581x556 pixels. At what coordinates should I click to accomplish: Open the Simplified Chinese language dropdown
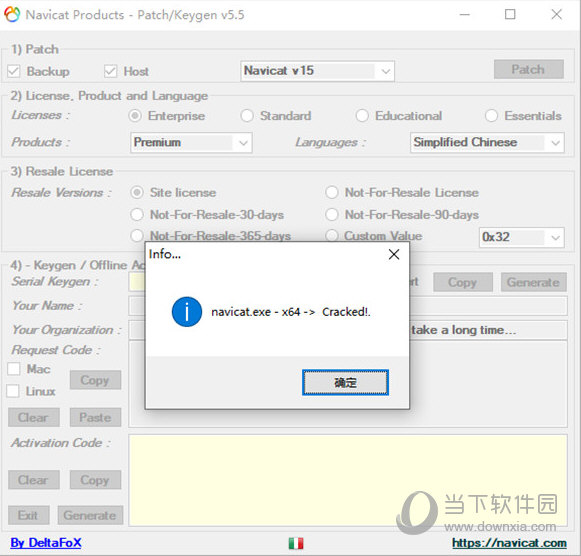click(x=487, y=143)
